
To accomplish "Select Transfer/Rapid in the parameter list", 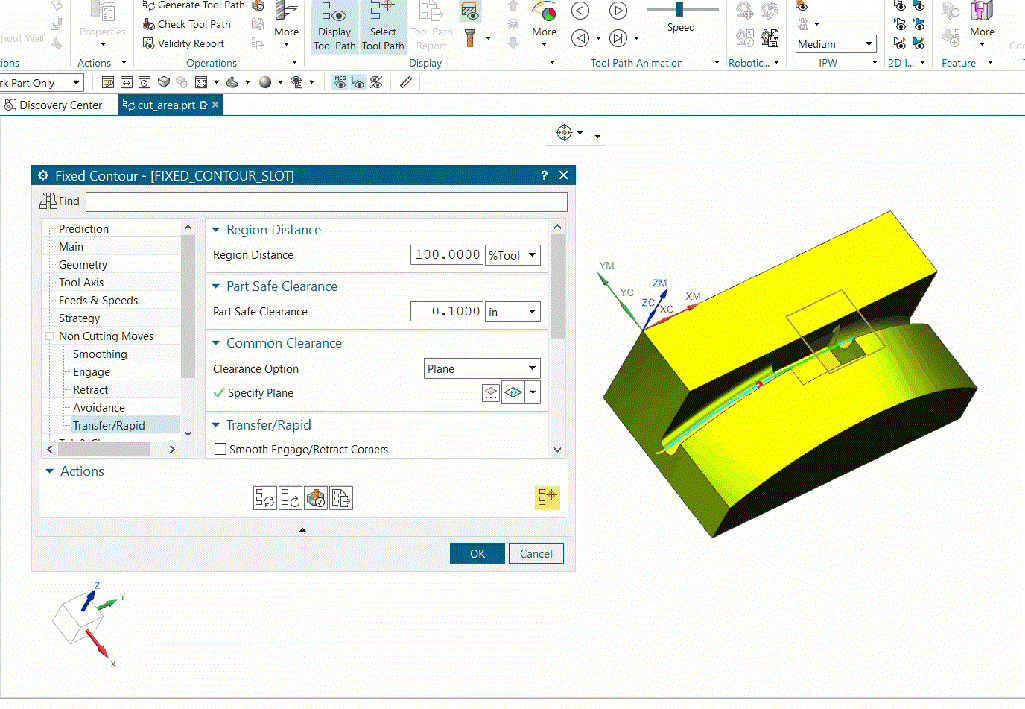I will click(110, 425).
